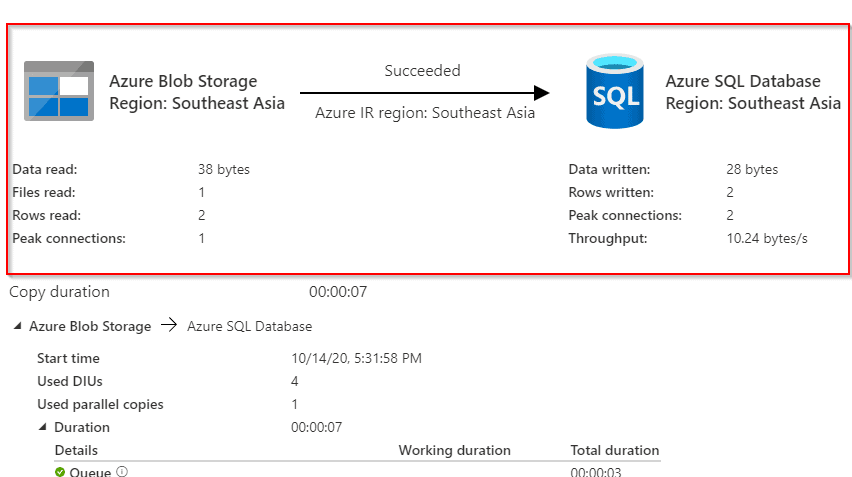Screen dimensions: 852x477
Task: Click the Used DIUs value 4
Action: [295, 381]
